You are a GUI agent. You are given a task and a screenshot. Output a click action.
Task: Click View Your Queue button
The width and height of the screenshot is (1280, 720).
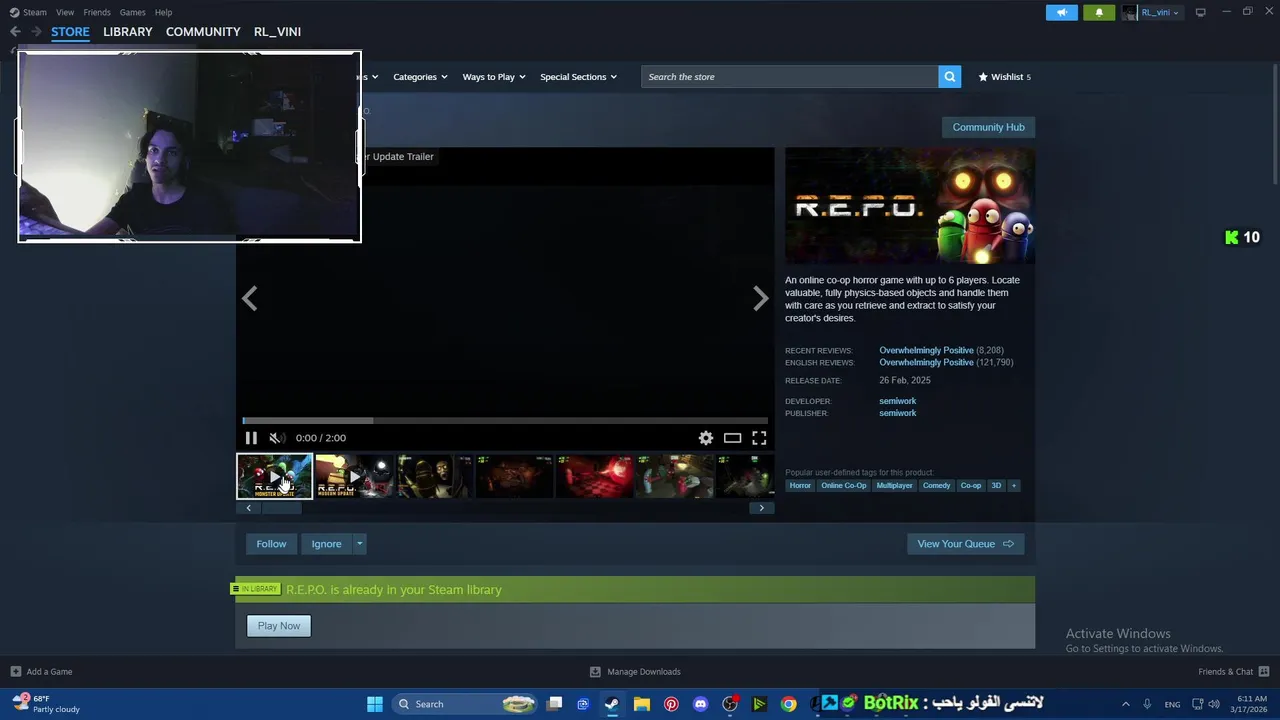pyautogui.click(x=965, y=544)
